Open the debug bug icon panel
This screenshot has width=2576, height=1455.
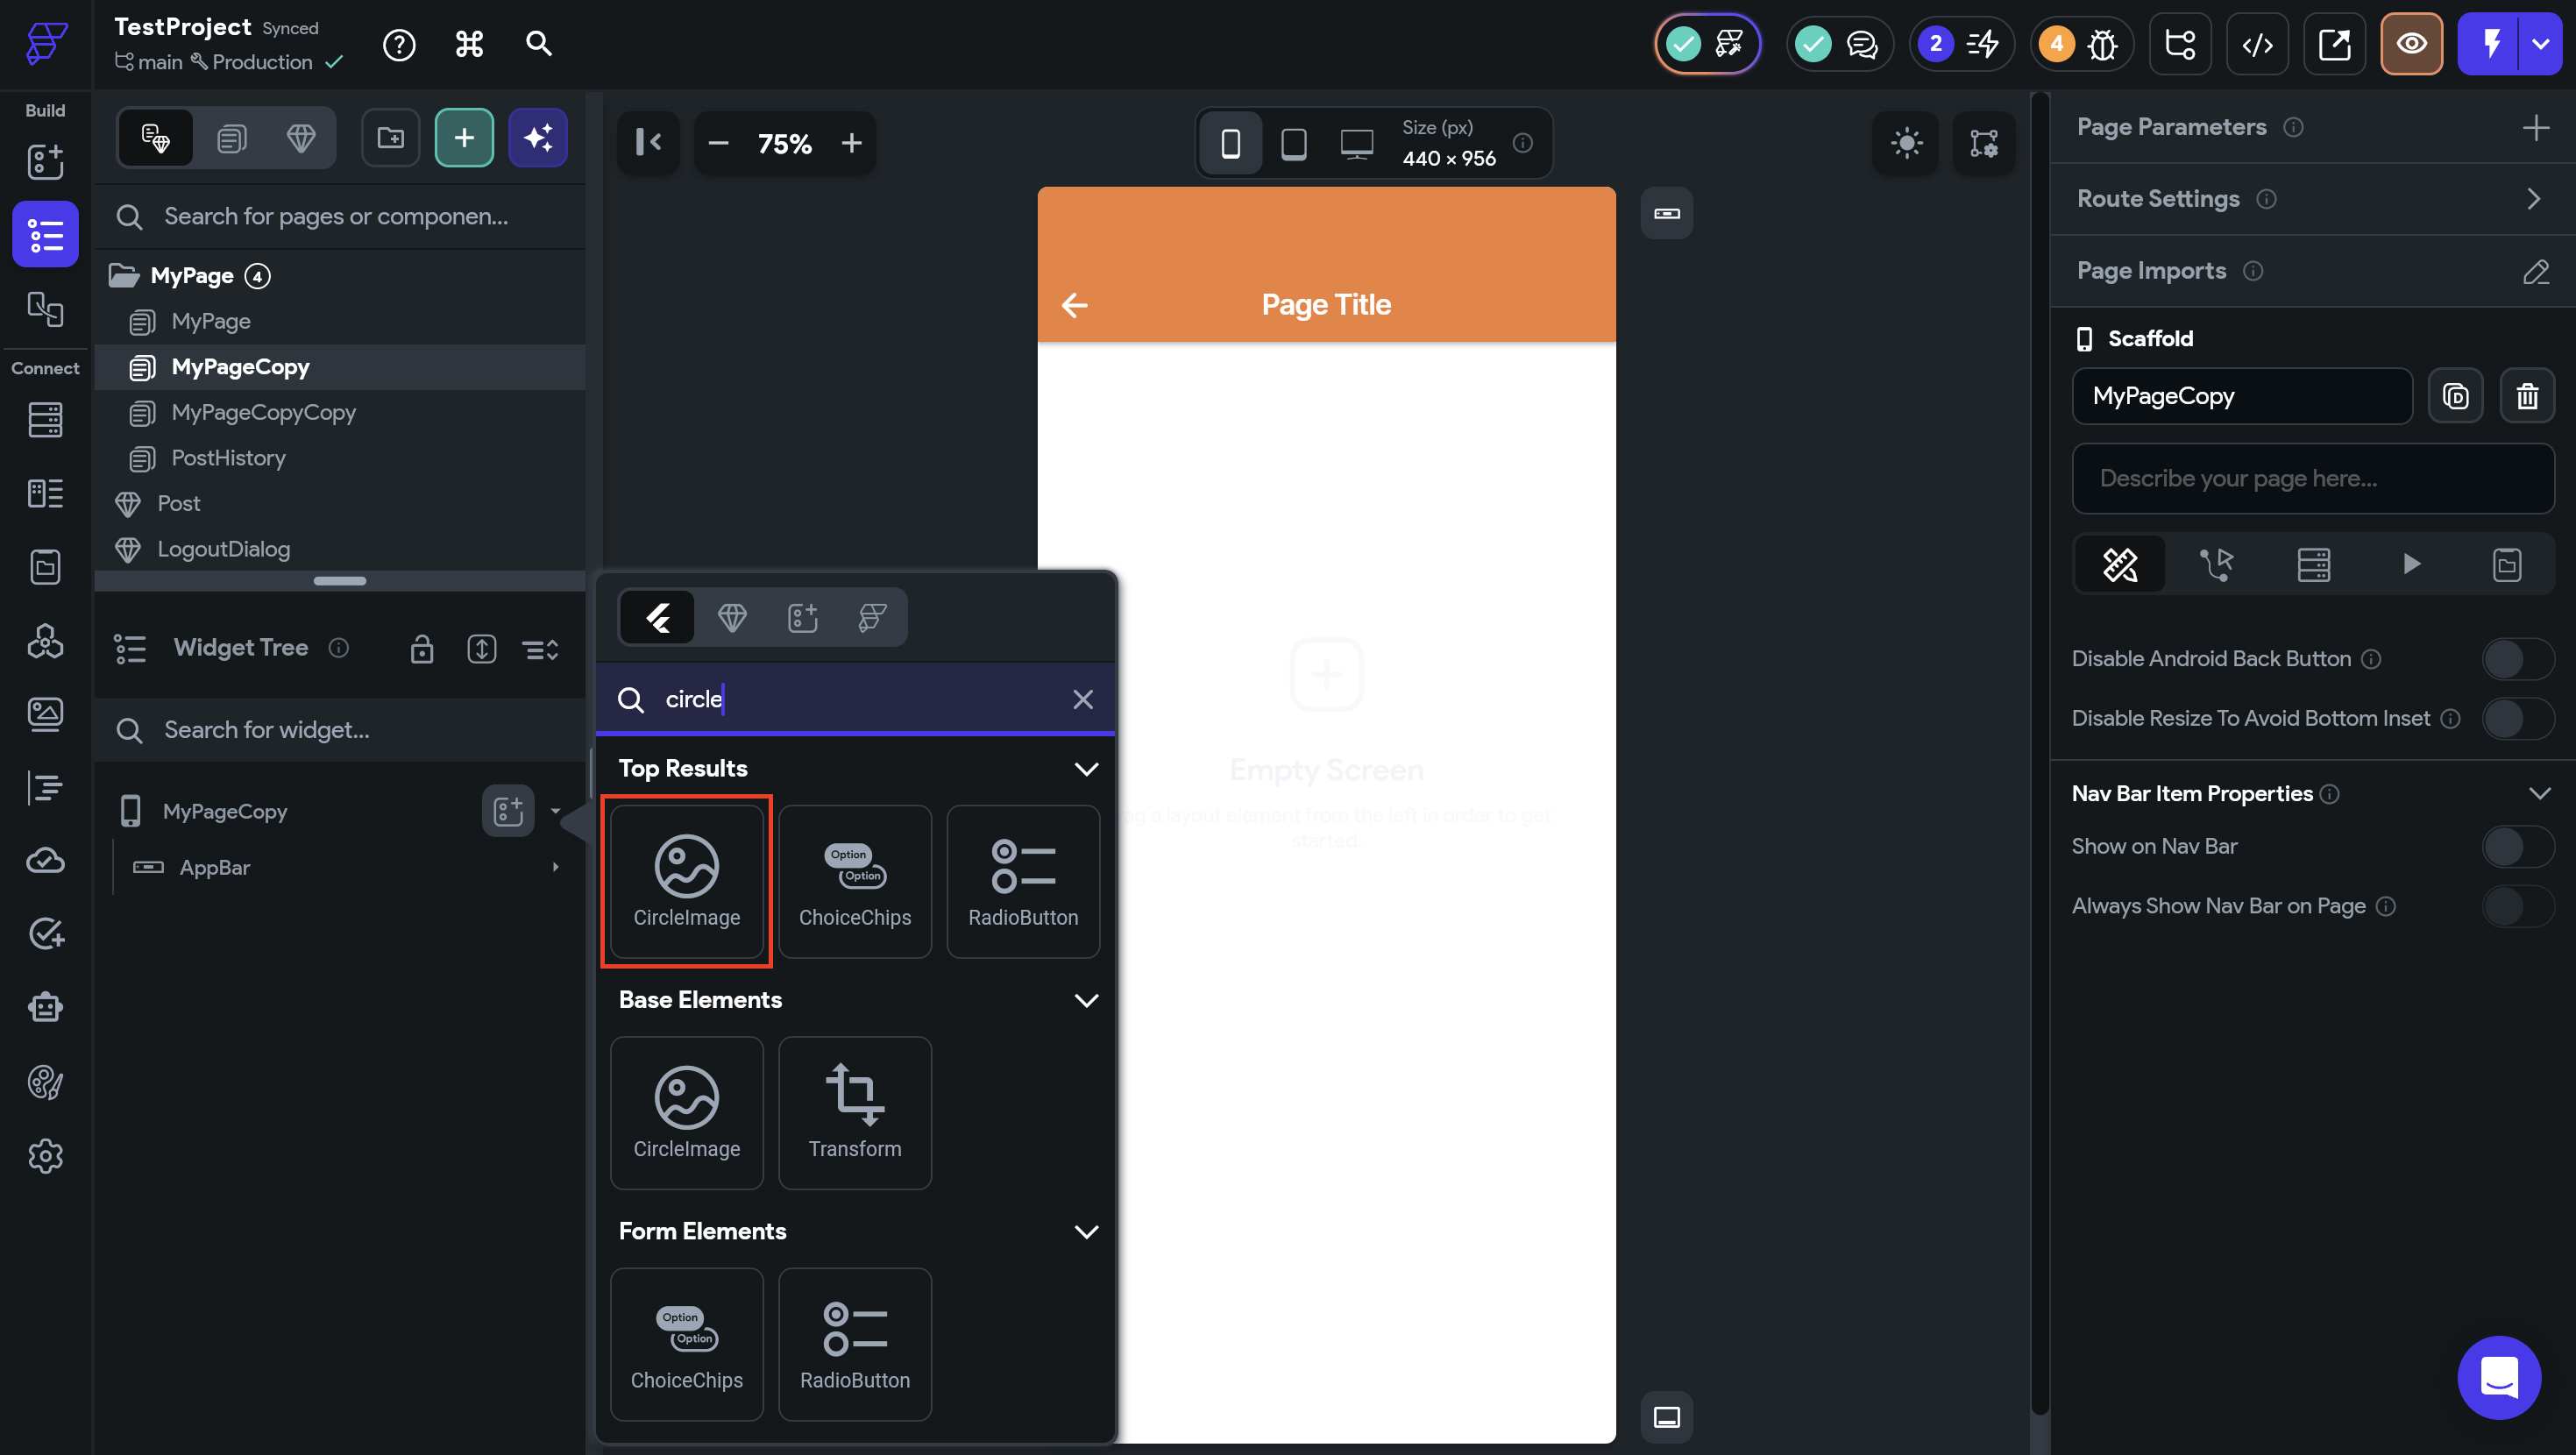click(x=2102, y=44)
